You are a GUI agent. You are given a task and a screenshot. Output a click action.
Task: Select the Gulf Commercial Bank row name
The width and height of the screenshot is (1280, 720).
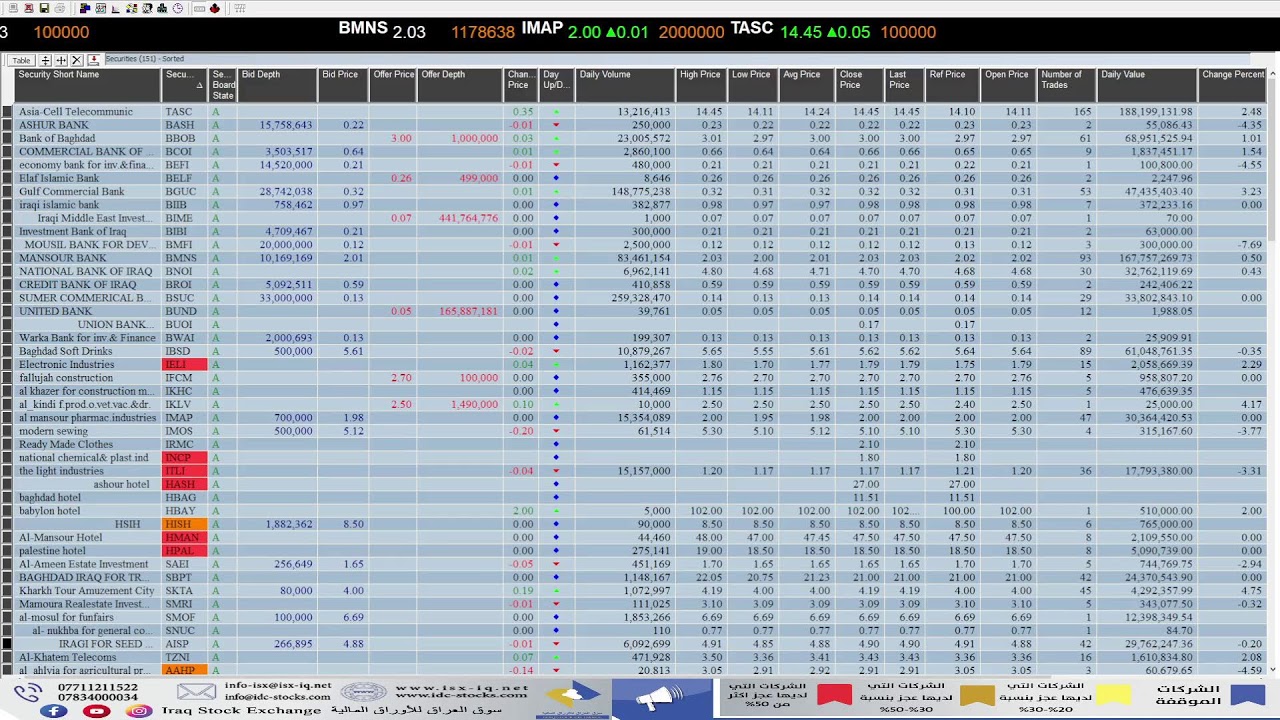coord(72,191)
